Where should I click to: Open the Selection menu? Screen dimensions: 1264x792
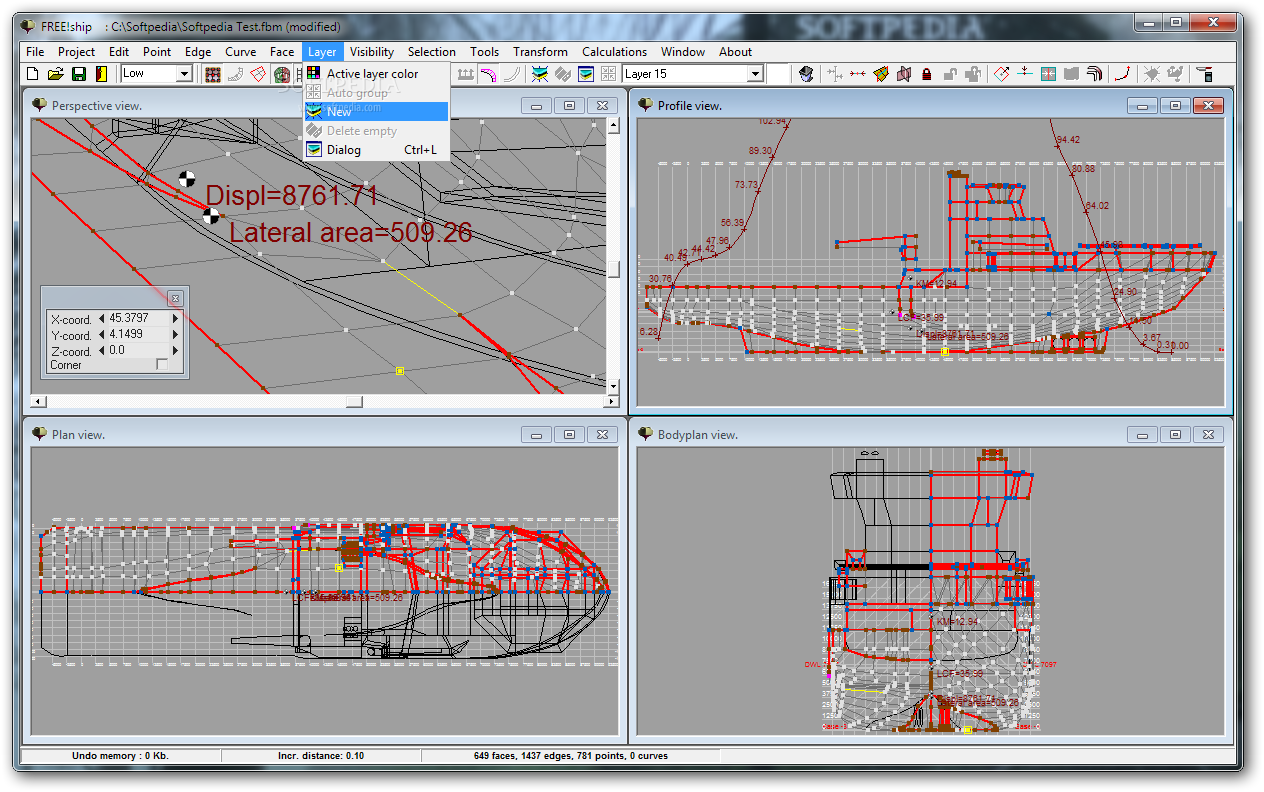tap(432, 52)
